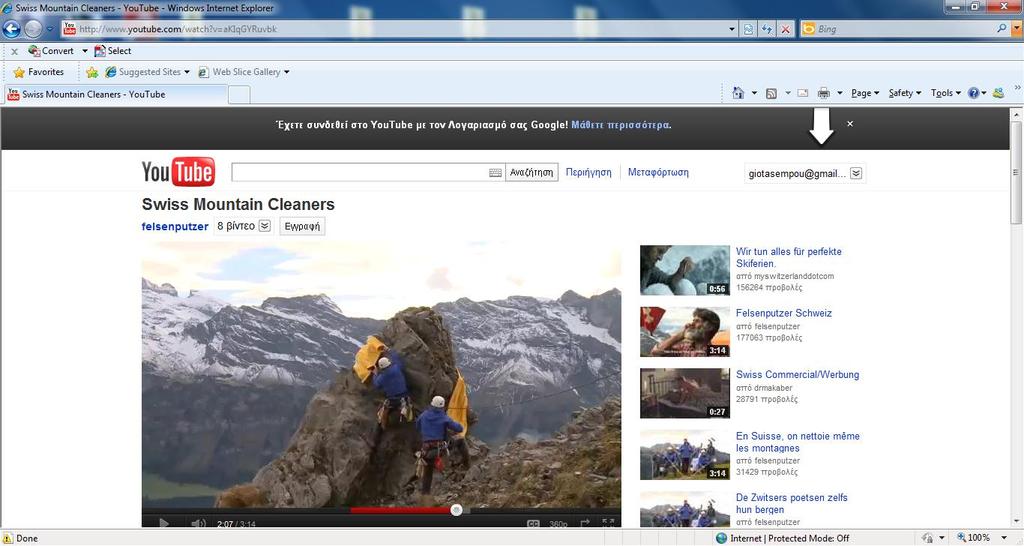Click the YouTube logo

tap(178, 172)
